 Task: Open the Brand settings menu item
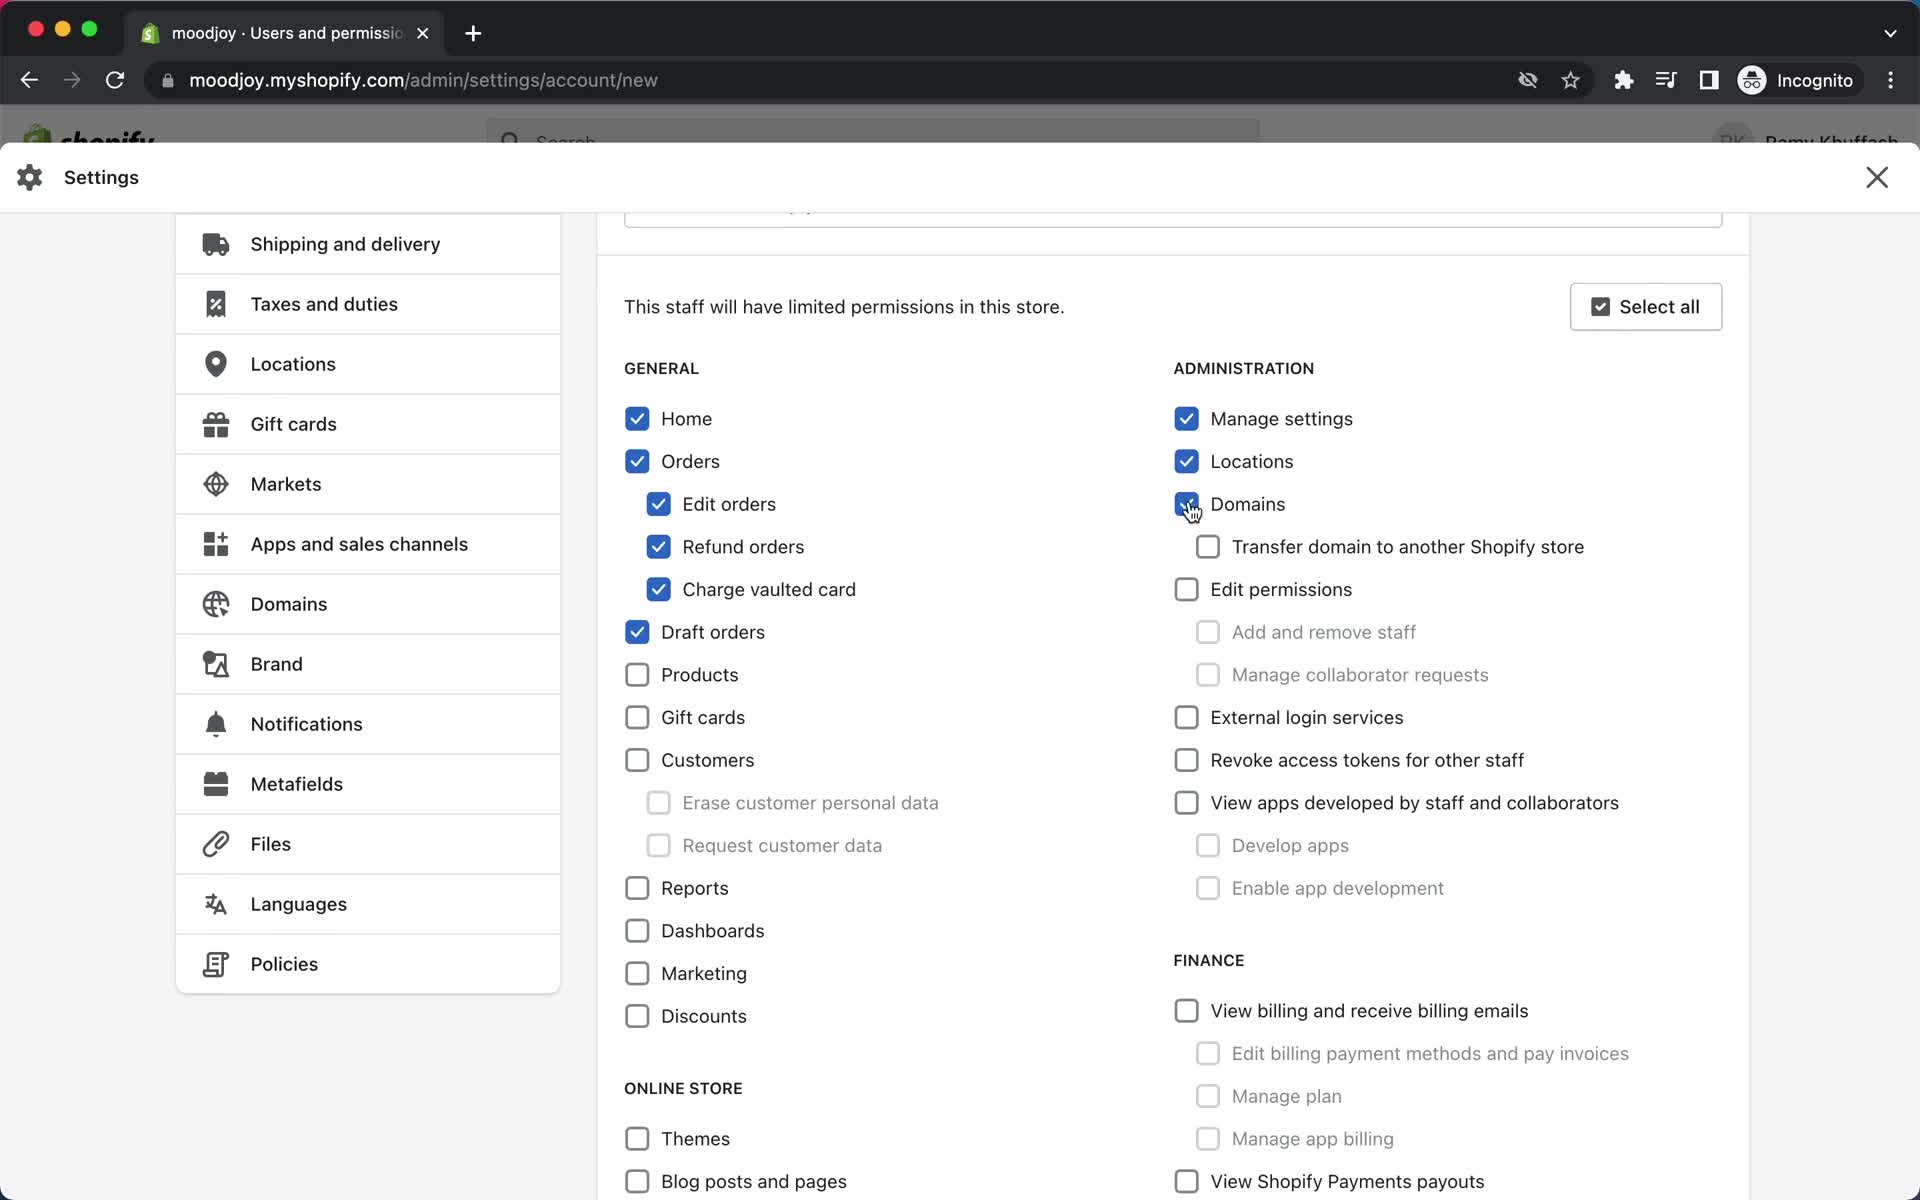pyautogui.click(x=276, y=664)
